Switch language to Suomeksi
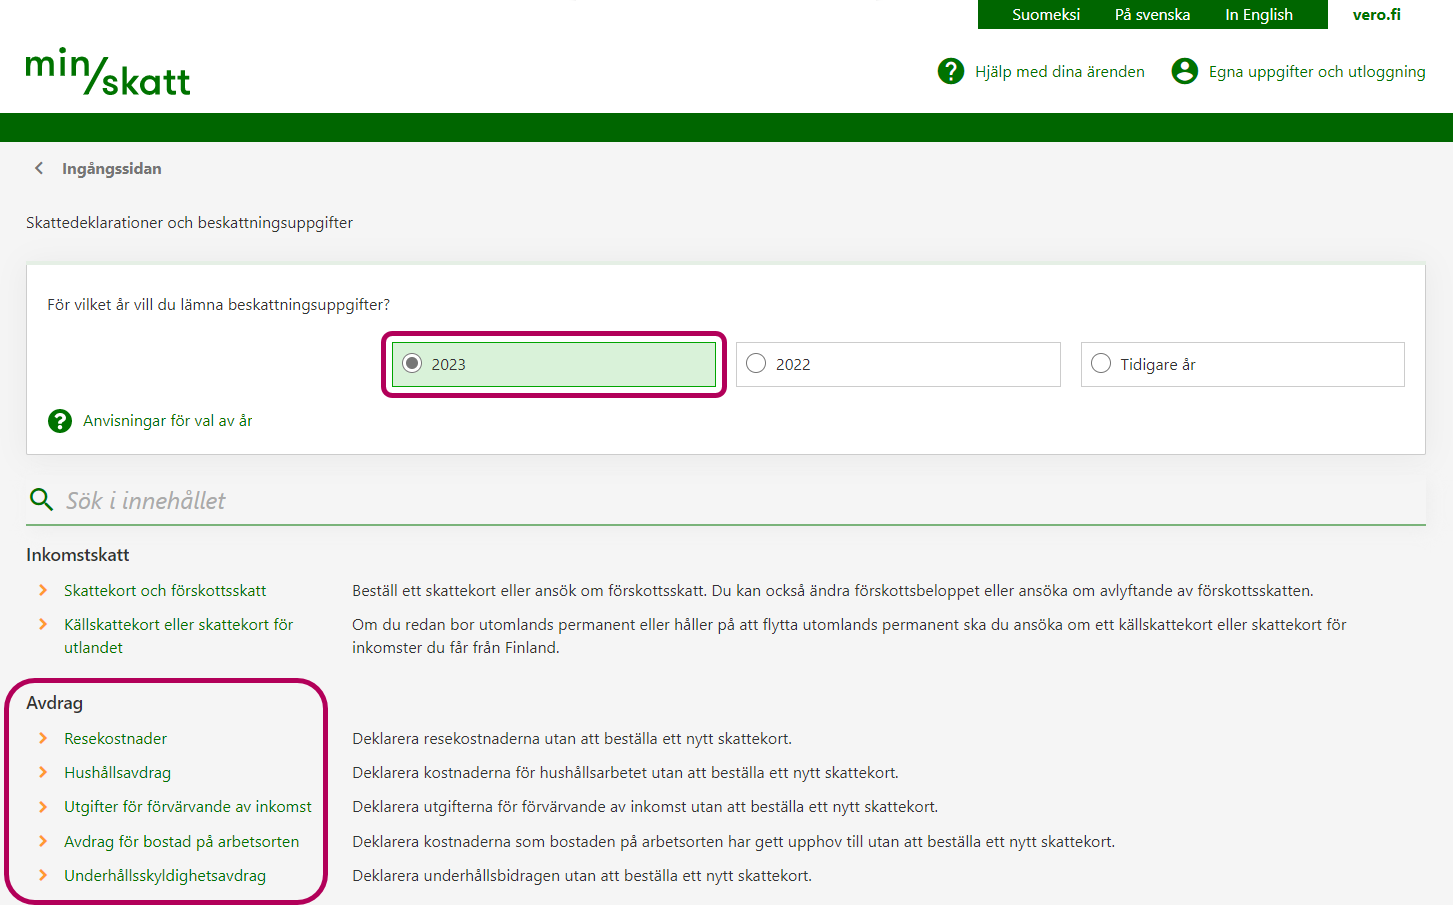This screenshot has width=1453, height=905. [1045, 15]
